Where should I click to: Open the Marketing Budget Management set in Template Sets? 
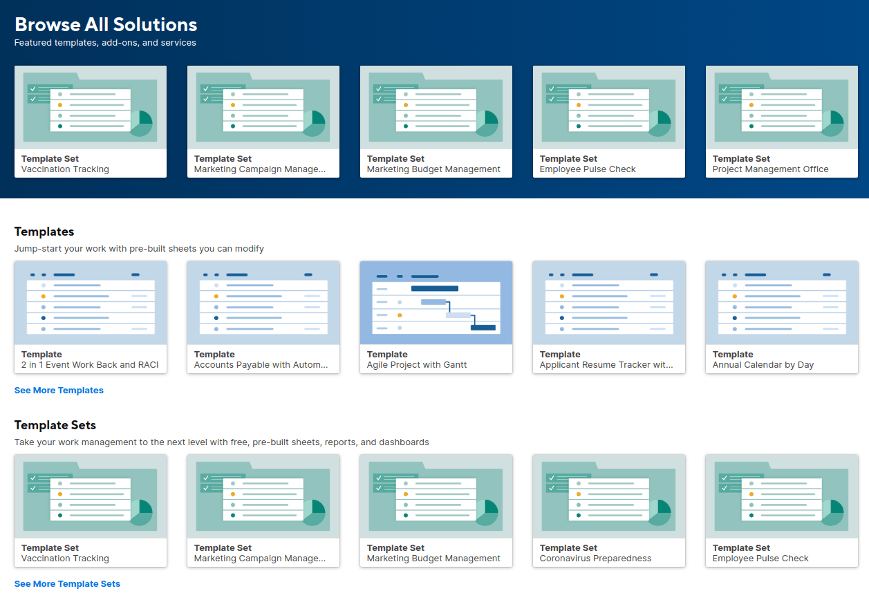[436, 508]
